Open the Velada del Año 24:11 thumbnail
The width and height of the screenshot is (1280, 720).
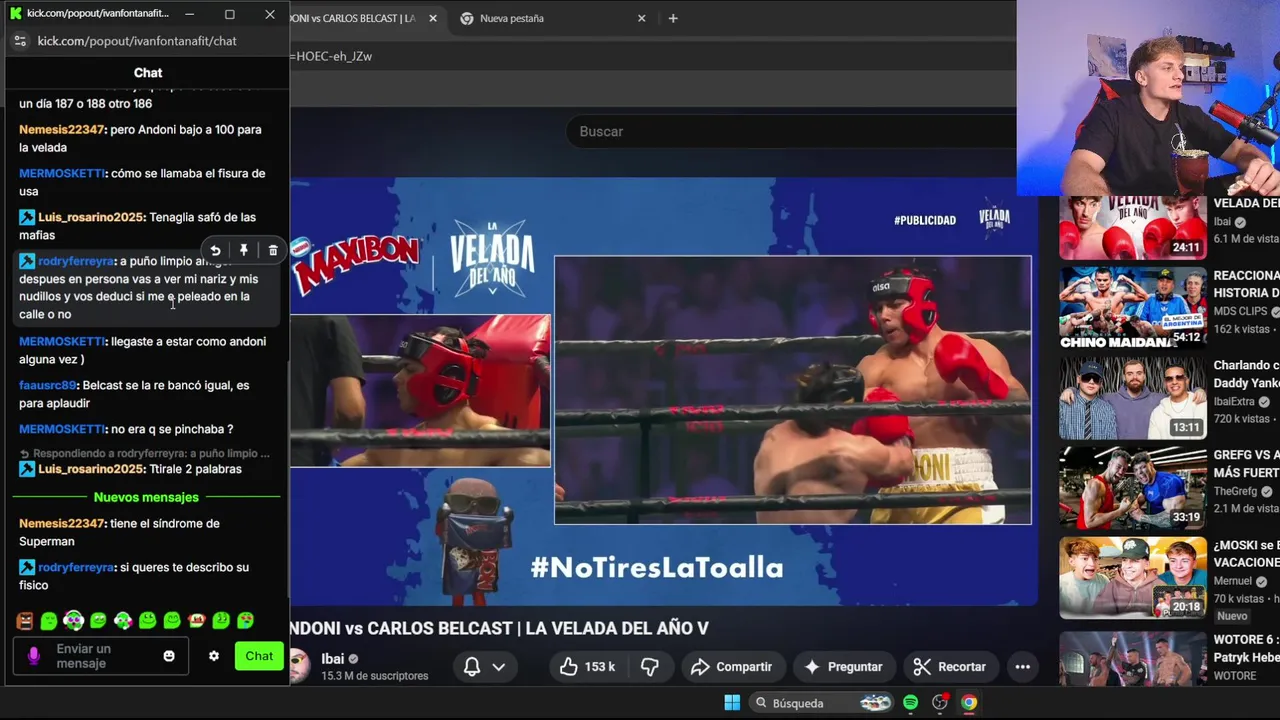[1132, 228]
